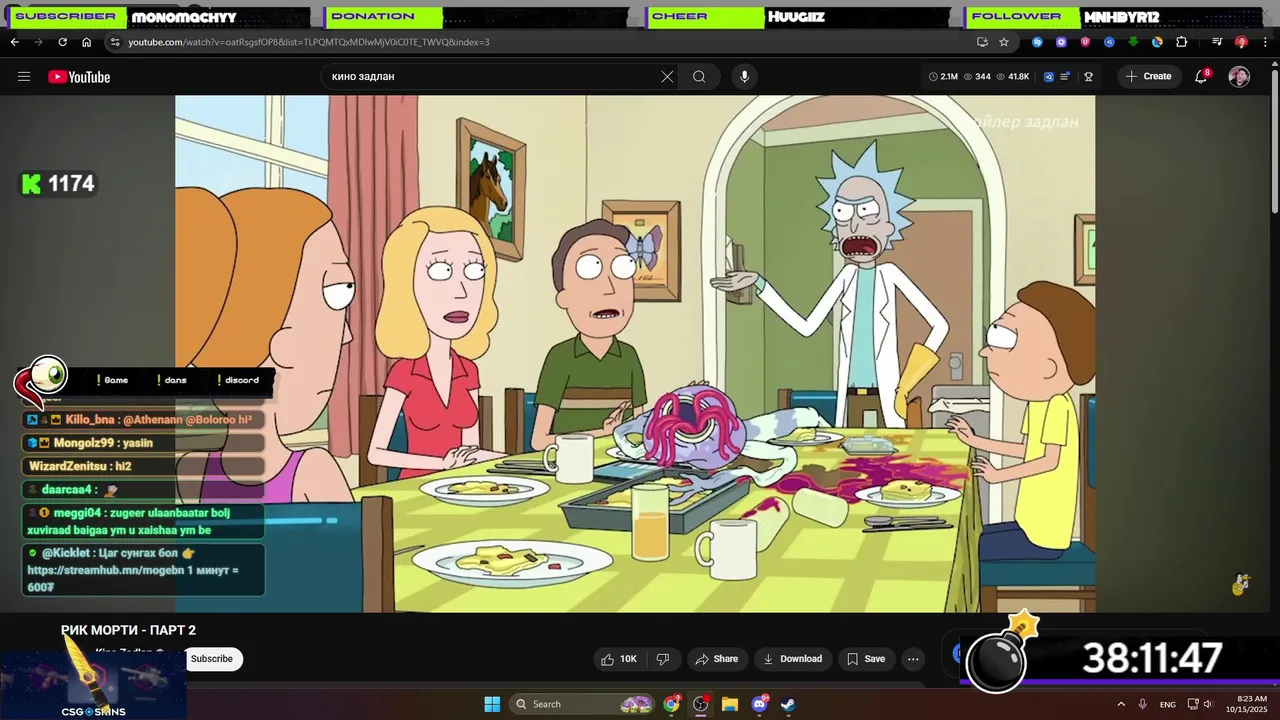
Task: Click the video title РИК МОРТИ - ПАРТ 2
Action: click(x=128, y=630)
